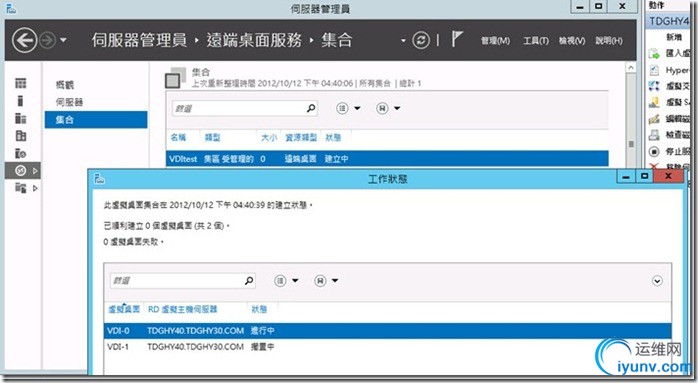The image size is (698, 383).
Task: Click the 集合 tile icon beside the heading
Action: [175, 77]
